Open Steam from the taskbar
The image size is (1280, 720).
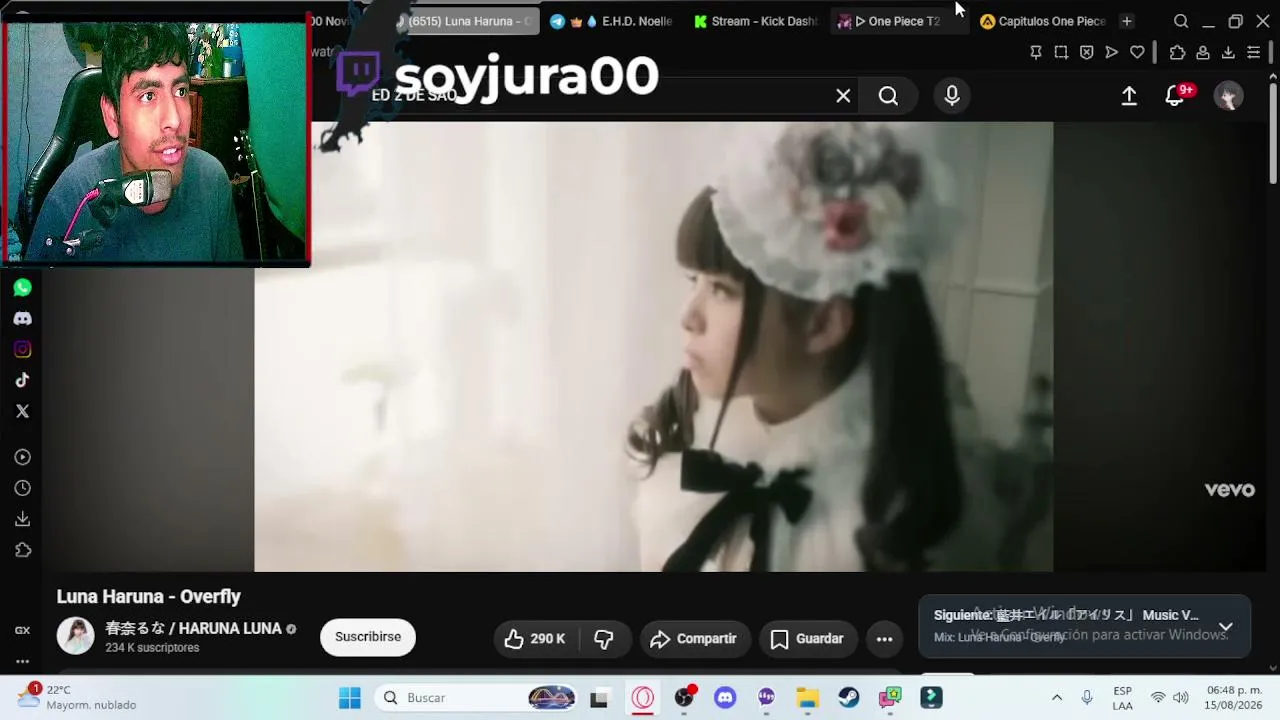pyautogui.click(x=849, y=698)
